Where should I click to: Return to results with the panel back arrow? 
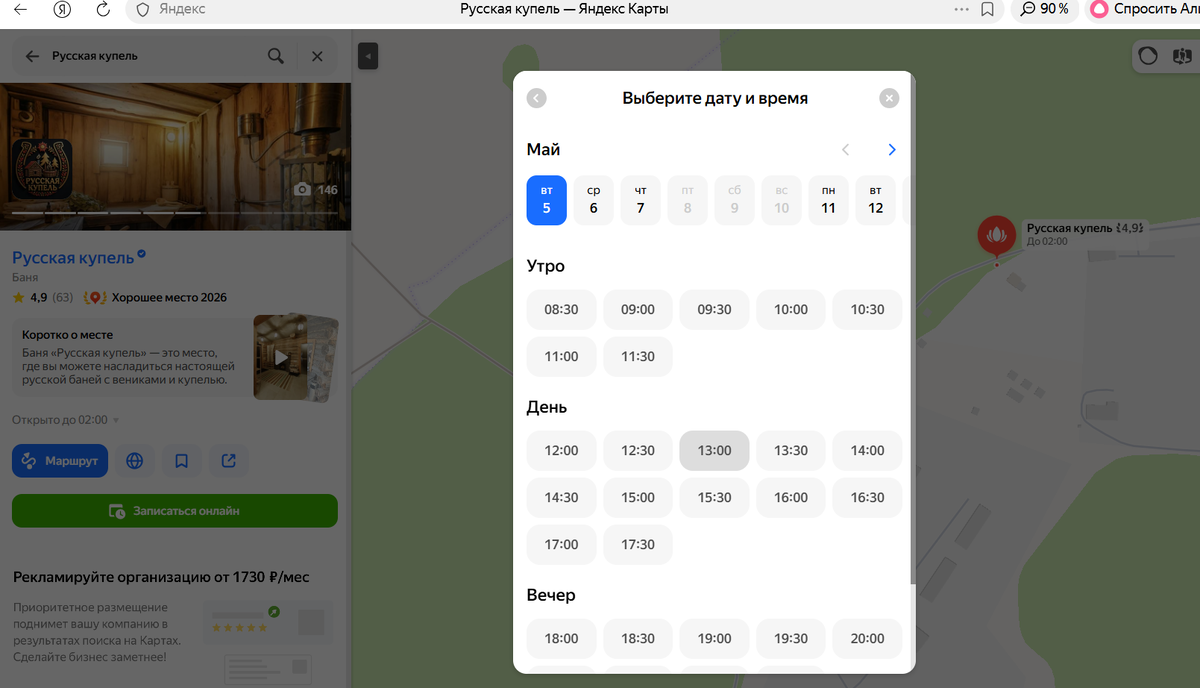[x=32, y=56]
